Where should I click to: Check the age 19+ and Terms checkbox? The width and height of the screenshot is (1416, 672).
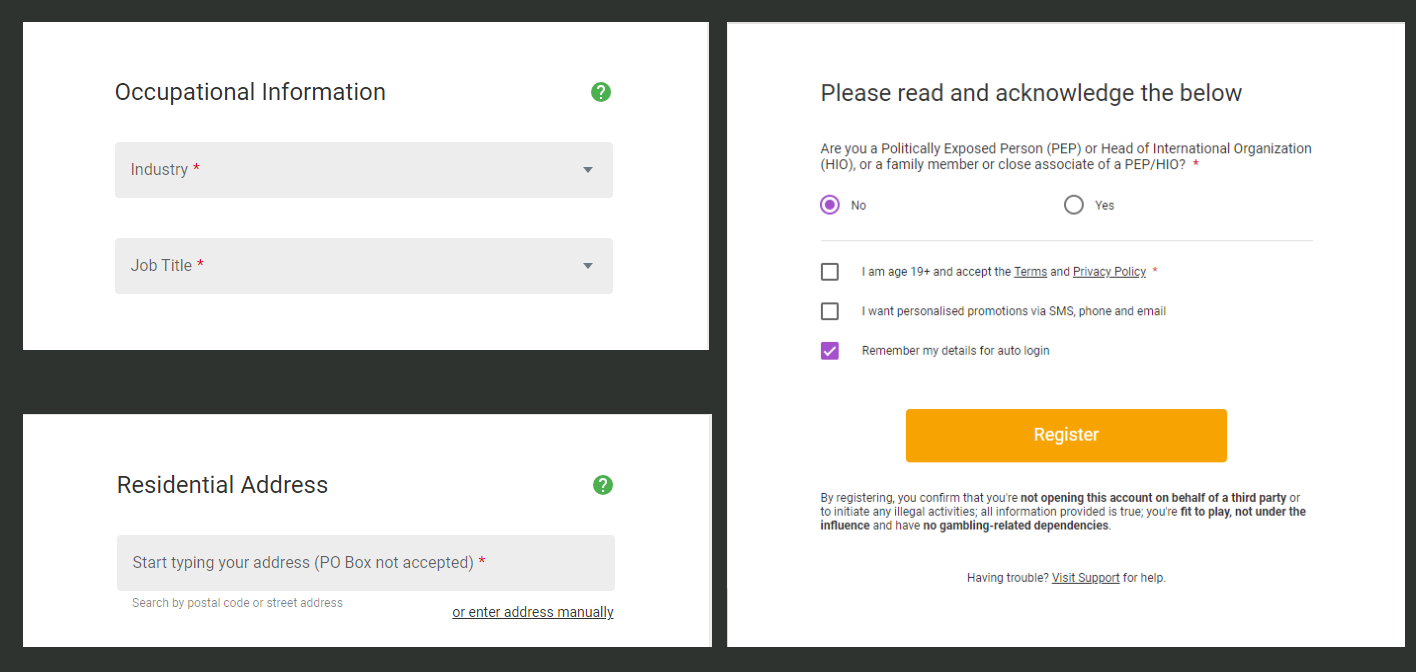click(x=830, y=272)
